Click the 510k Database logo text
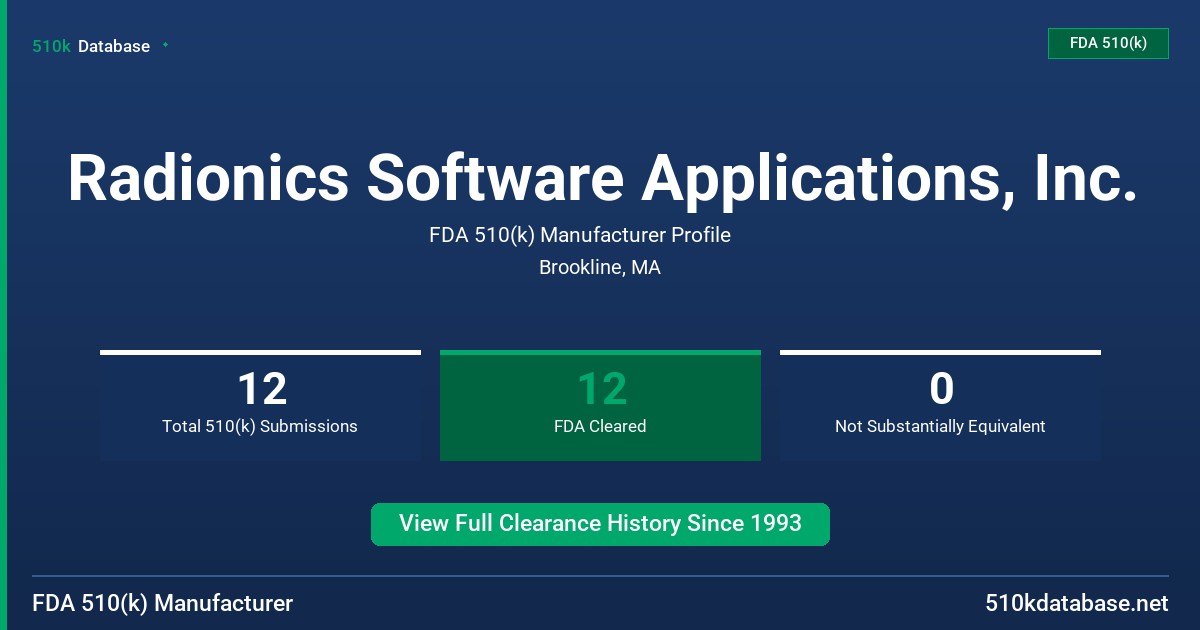The height and width of the screenshot is (630, 1200). 91,46
